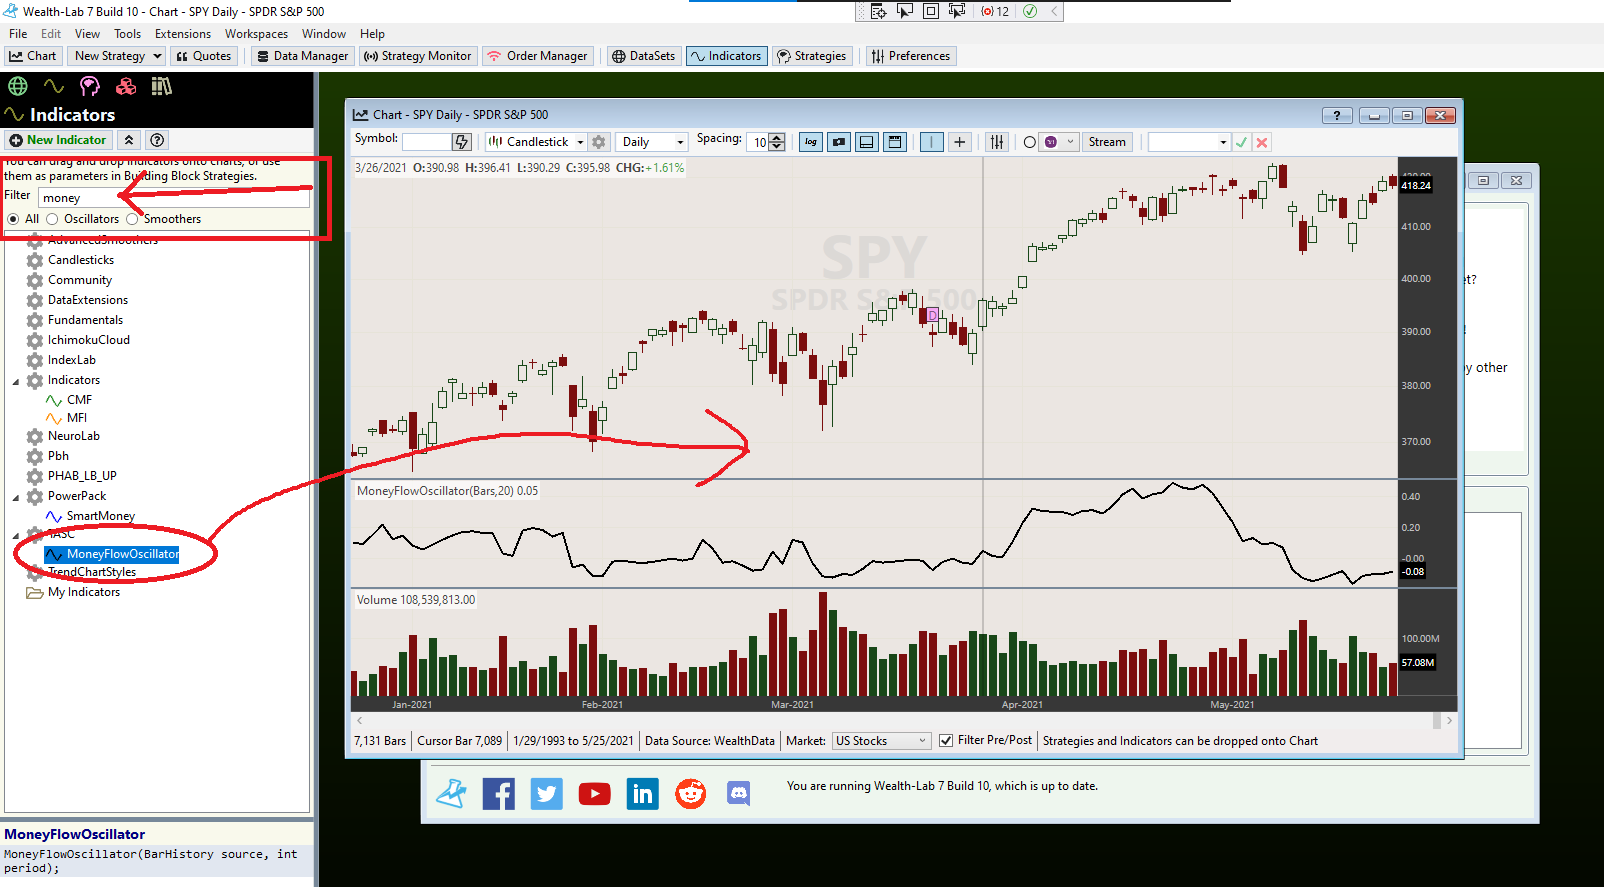Select the Oscillators radio button
Viewport: 1604px width, 887px height.
52,219
